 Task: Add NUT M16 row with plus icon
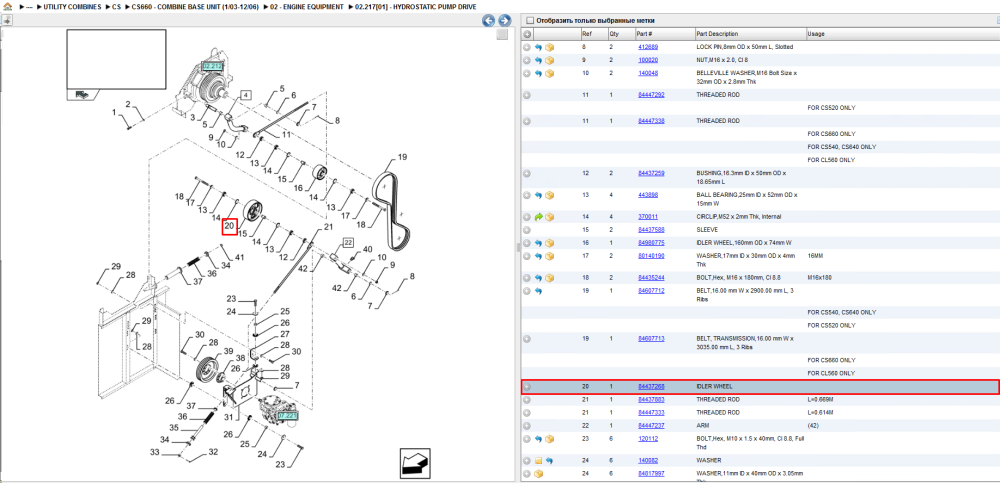click(x=527, y=60)
